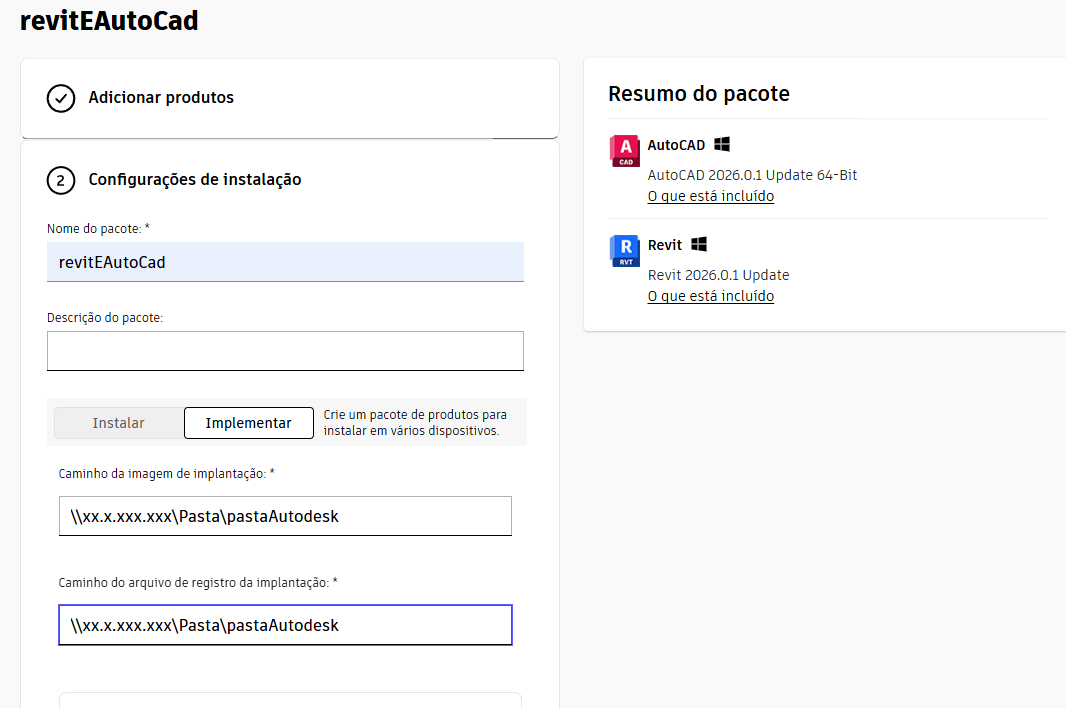Click the Windows logo beside AutoCAD
The image size is (1066, 708).
722,144
